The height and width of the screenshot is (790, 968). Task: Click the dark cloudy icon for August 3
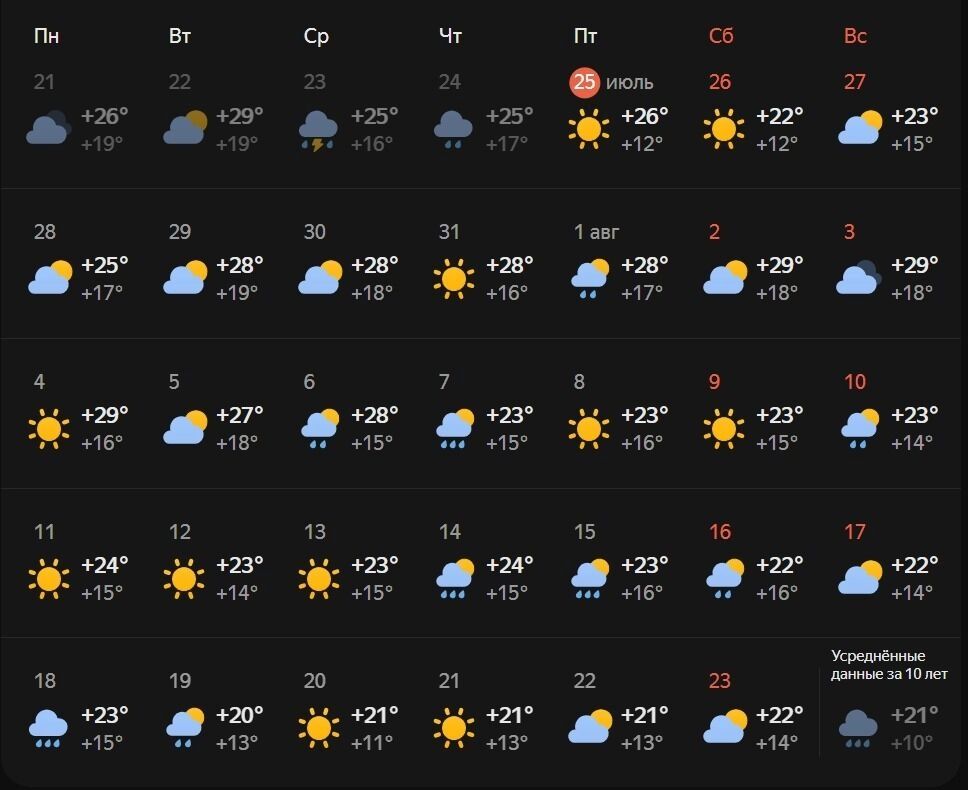(858, 279)
